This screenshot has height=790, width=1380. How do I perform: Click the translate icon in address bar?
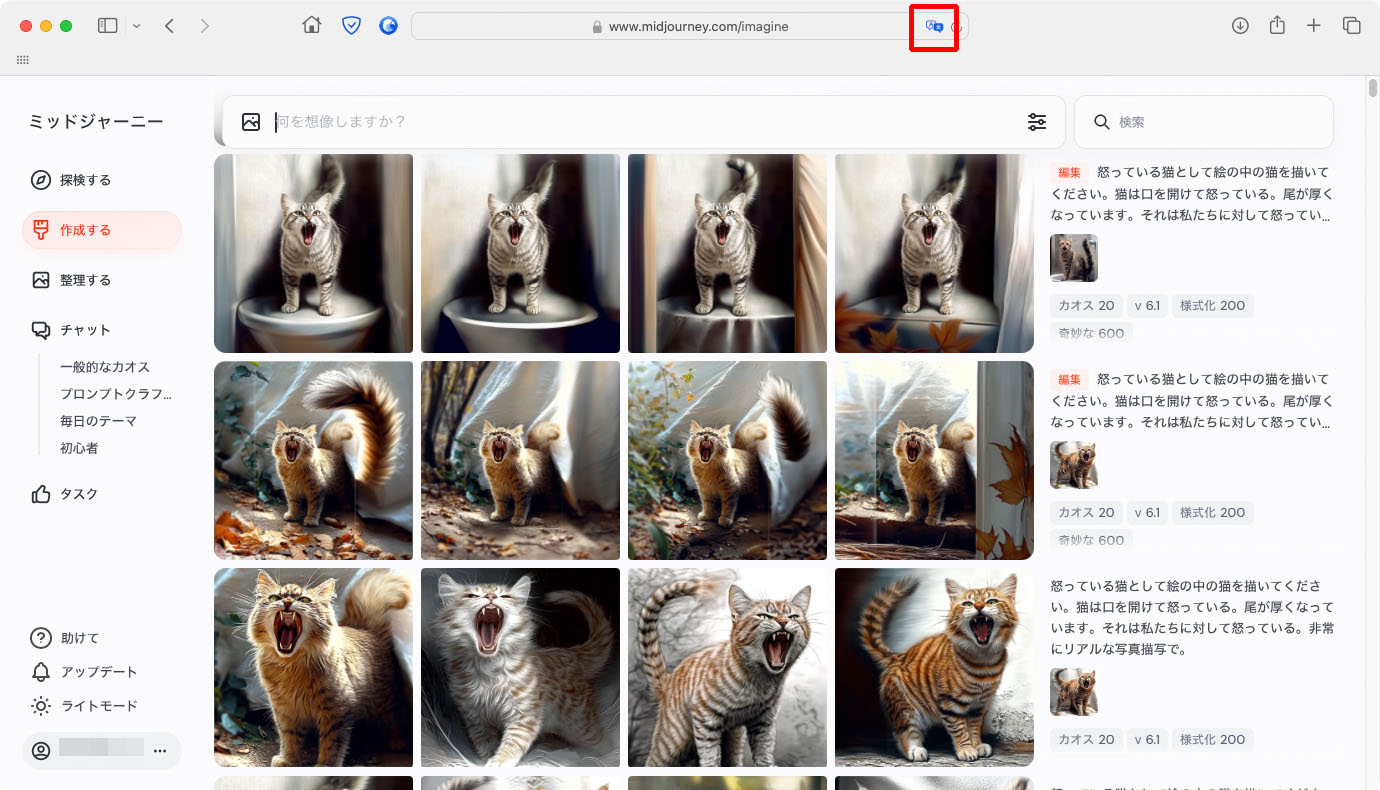tap(934, 27)
